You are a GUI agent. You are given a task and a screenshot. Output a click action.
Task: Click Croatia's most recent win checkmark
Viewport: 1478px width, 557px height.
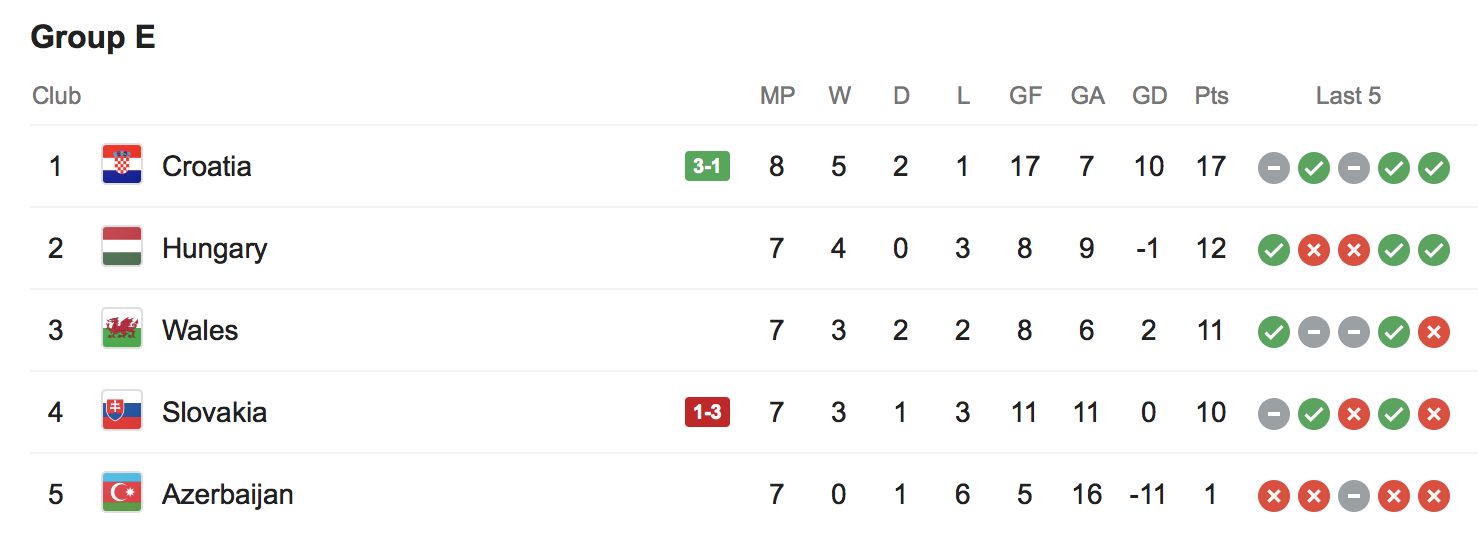click(x=1433, y=168)
